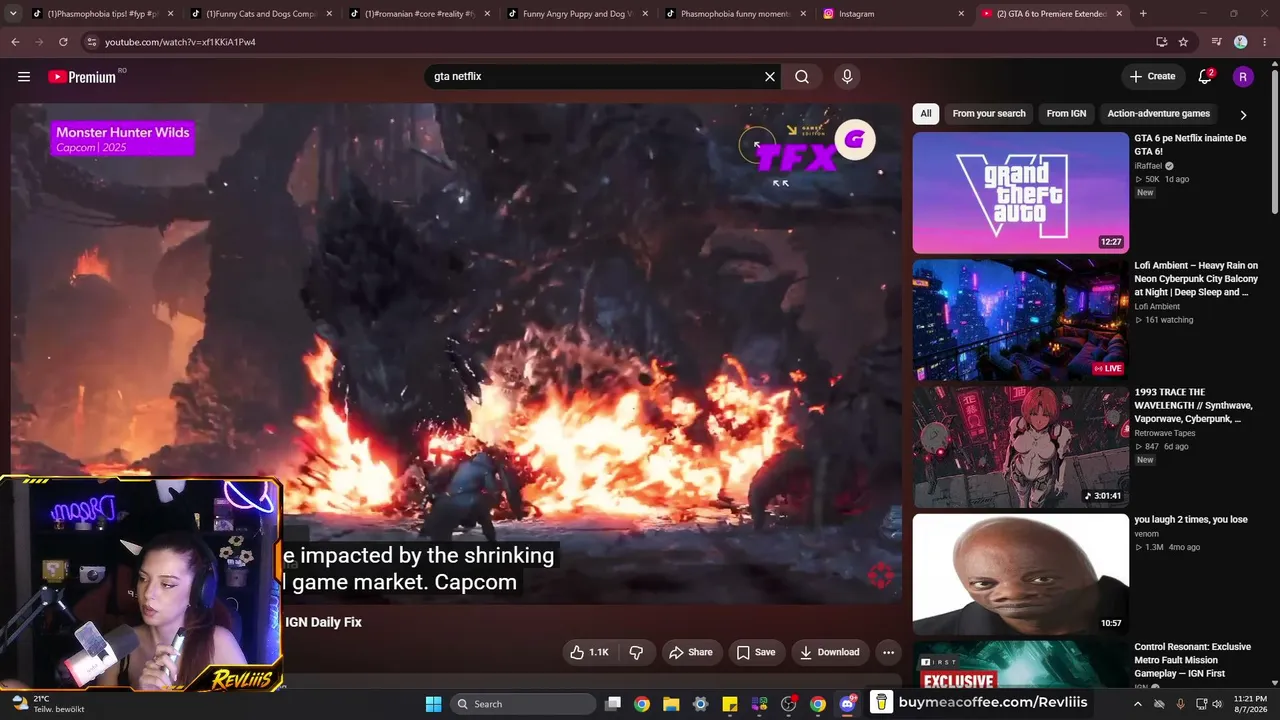Open the Lofi Ambient live stream thumbnail
Viewport: 1280px width, 720px height.
[1020, 320]
